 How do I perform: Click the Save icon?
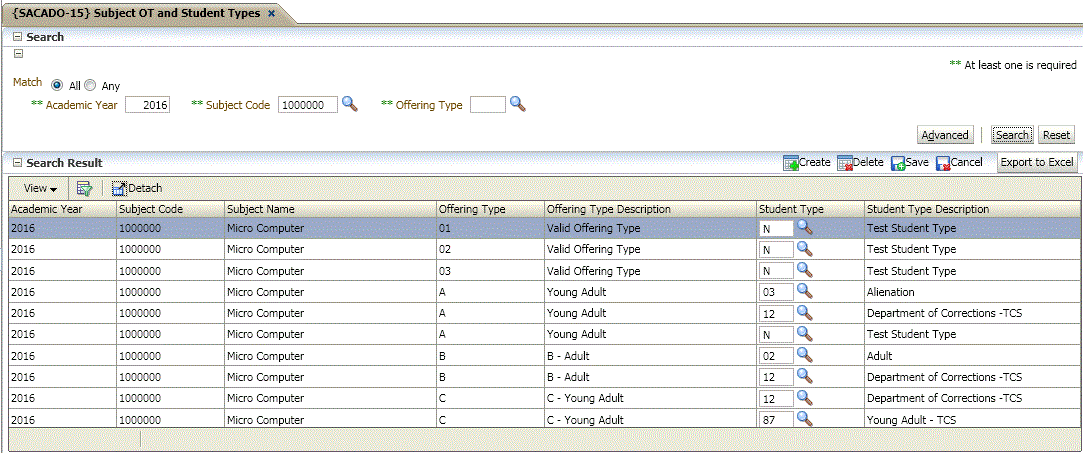(x=898, y=162)
